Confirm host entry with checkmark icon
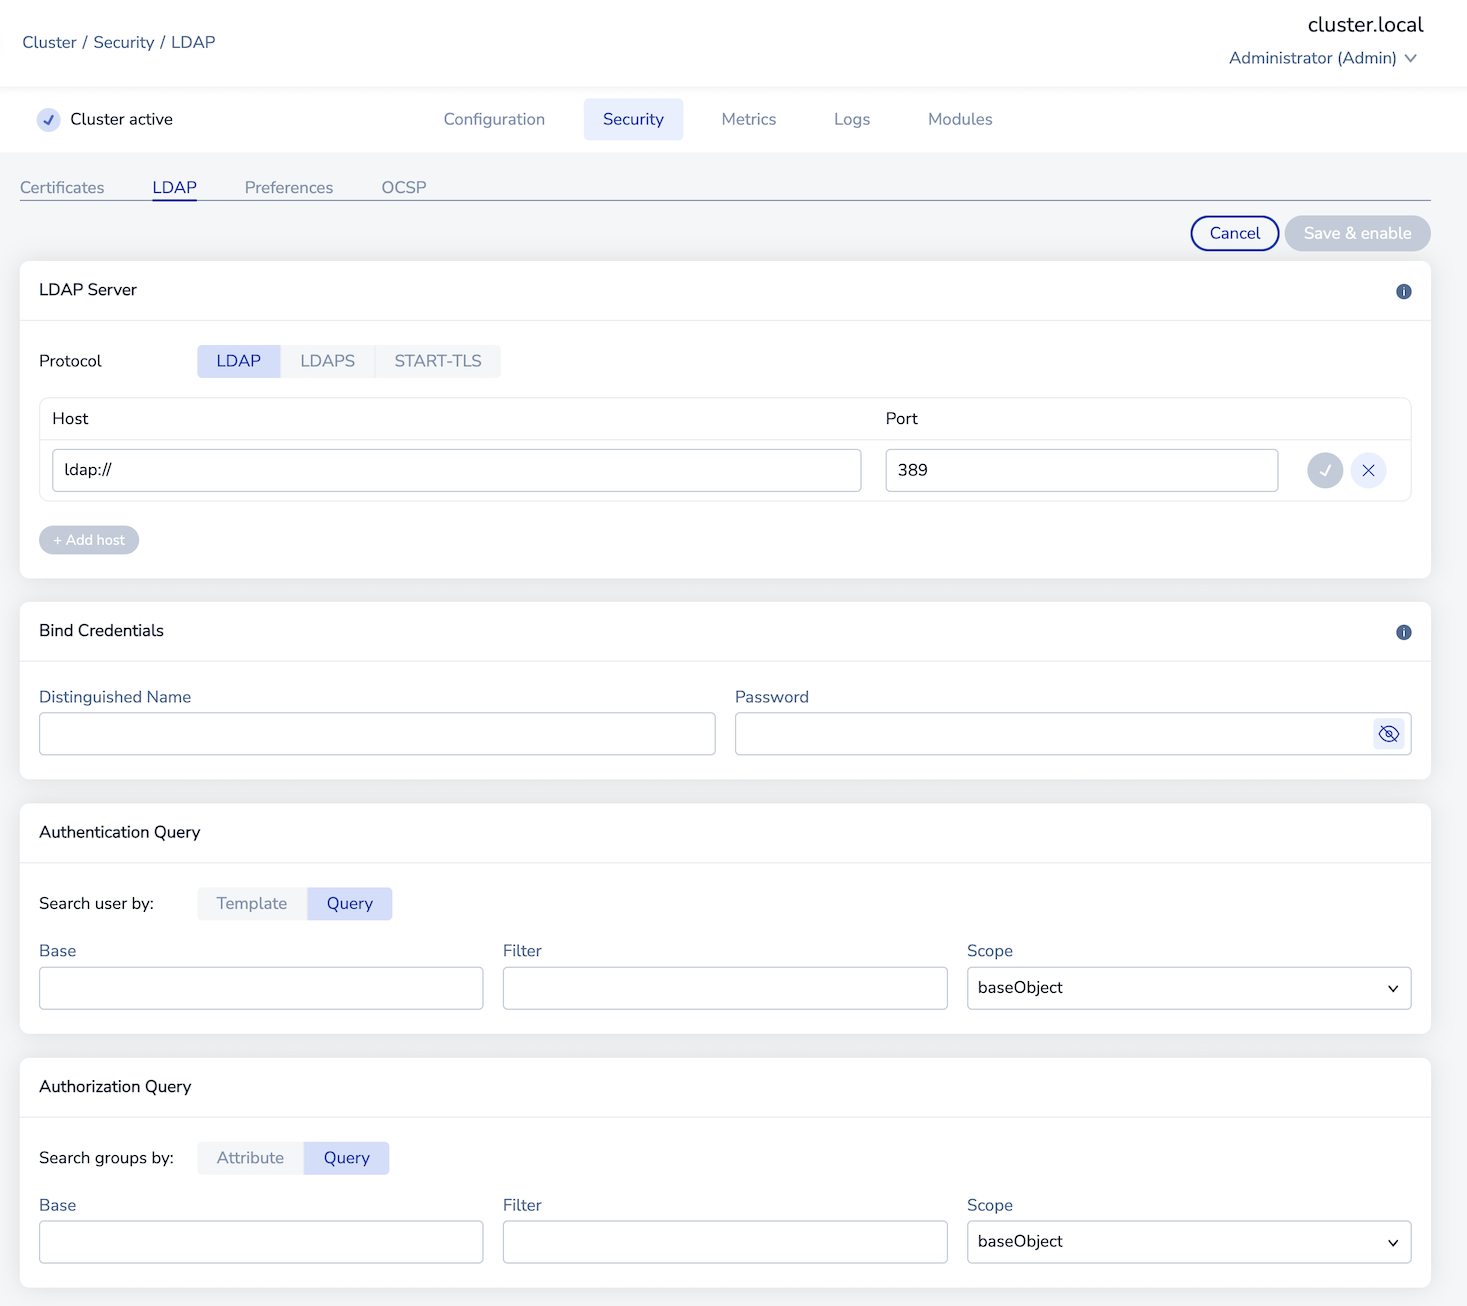The height and width of the screenshot is (1306, 1467). (x=1324, y=470)
